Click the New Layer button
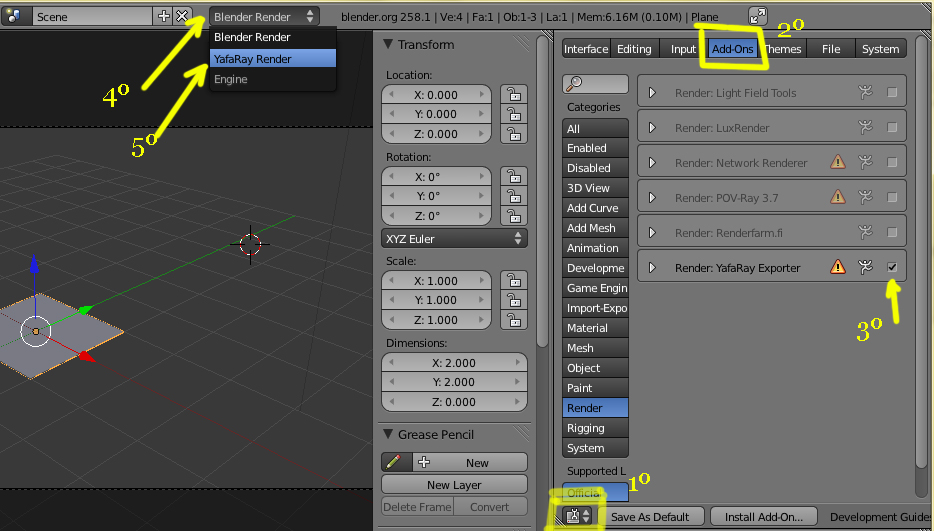Viewport: 934px width, 531px height. point(454,485)
